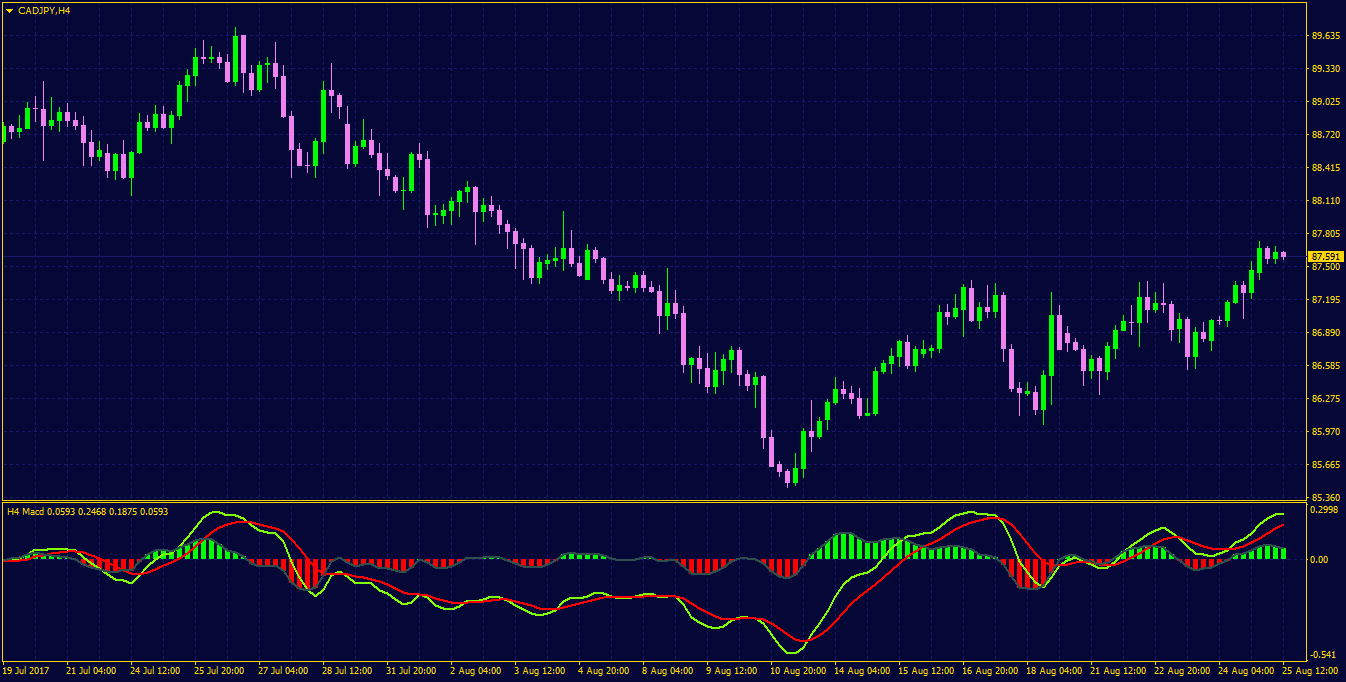Click the 88.720 price level label
Screen dimensions: 1346x682
[x=1325, y=135]
